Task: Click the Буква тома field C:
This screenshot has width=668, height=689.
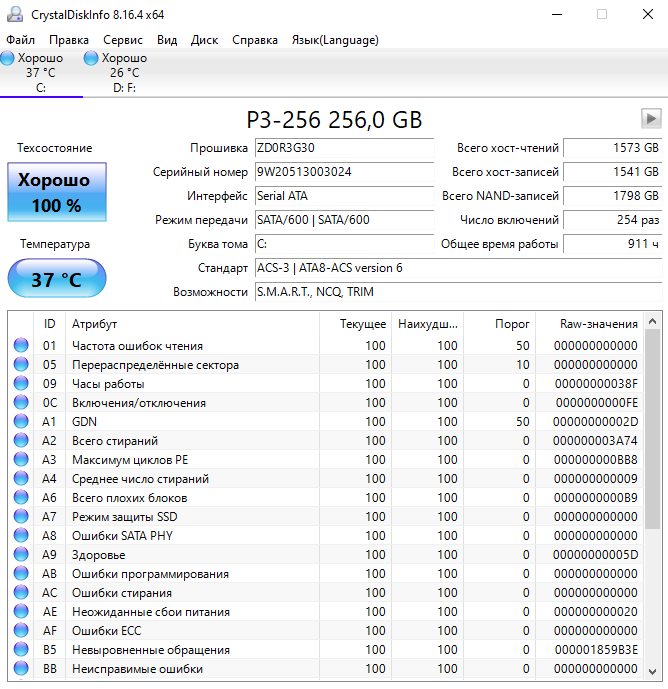Action: pyautogui.click(x=344, y=244)
